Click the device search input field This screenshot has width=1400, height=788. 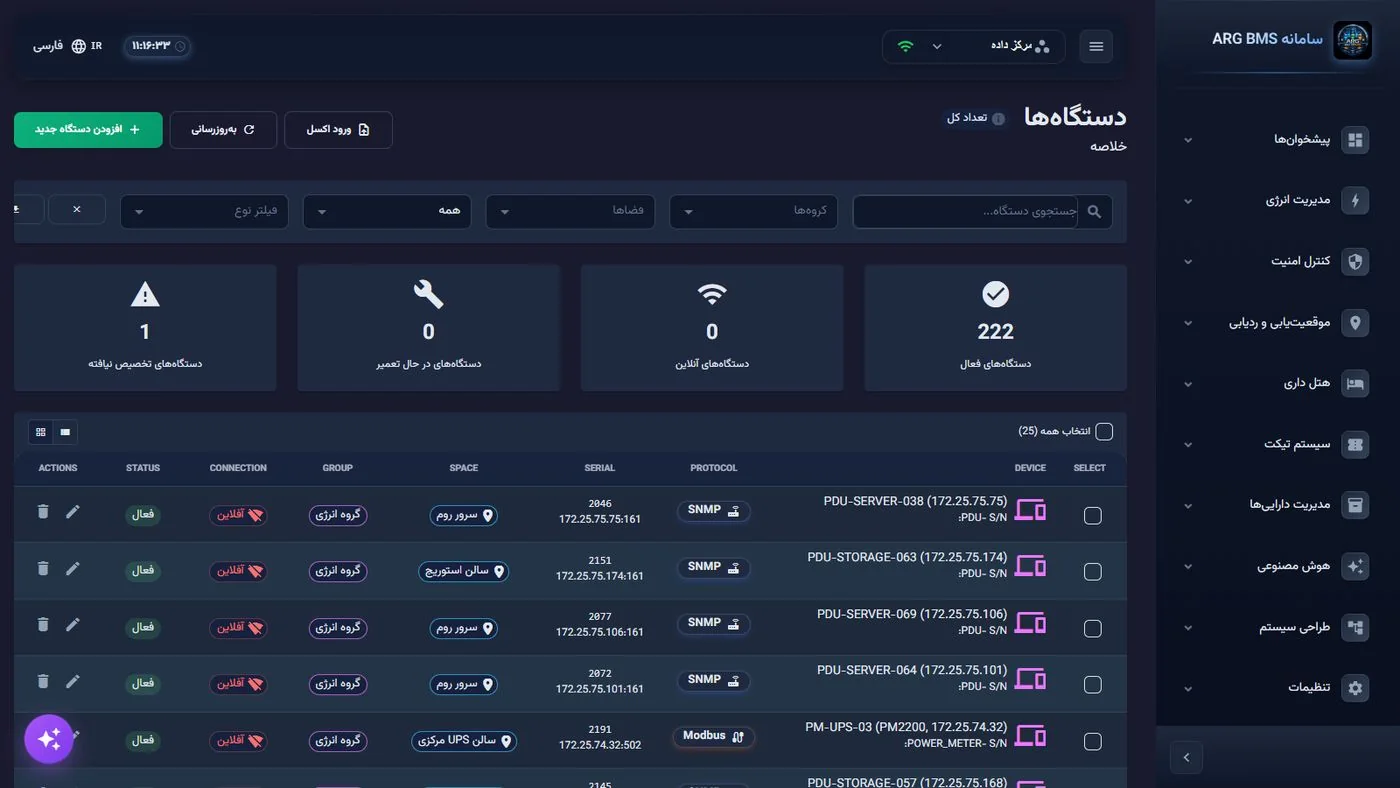[x=966, y=212]
